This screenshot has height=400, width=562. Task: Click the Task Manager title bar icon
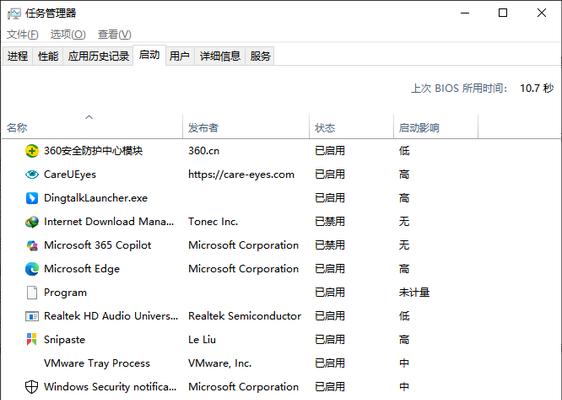[x=14, y=14]
